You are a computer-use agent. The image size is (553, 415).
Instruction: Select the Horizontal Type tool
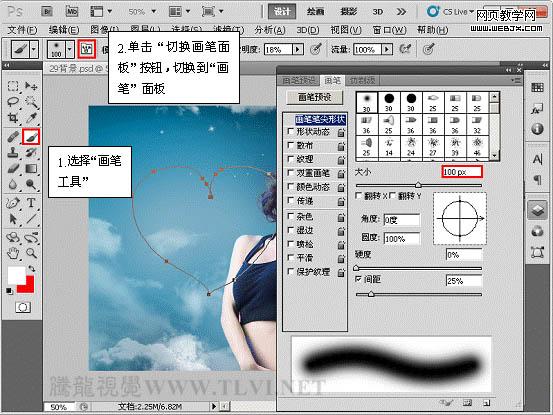point(31,203)
